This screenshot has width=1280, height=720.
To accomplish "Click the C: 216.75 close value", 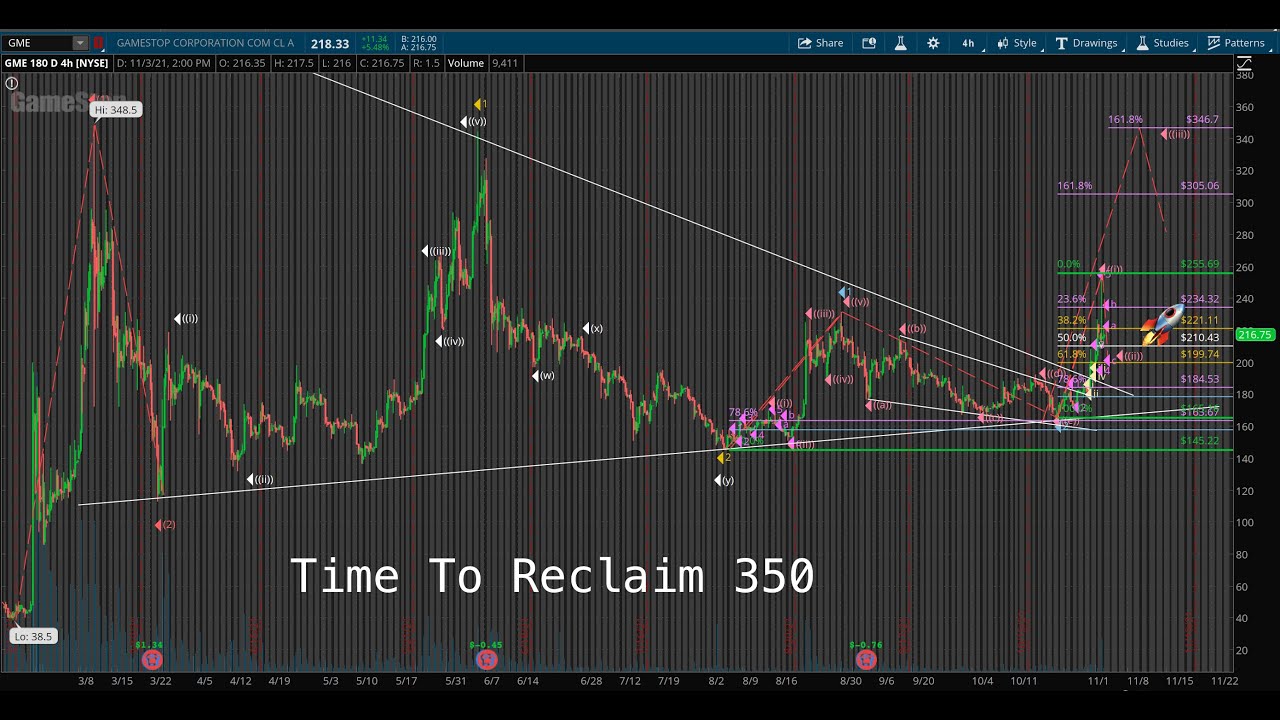I will tap(382, 63).
